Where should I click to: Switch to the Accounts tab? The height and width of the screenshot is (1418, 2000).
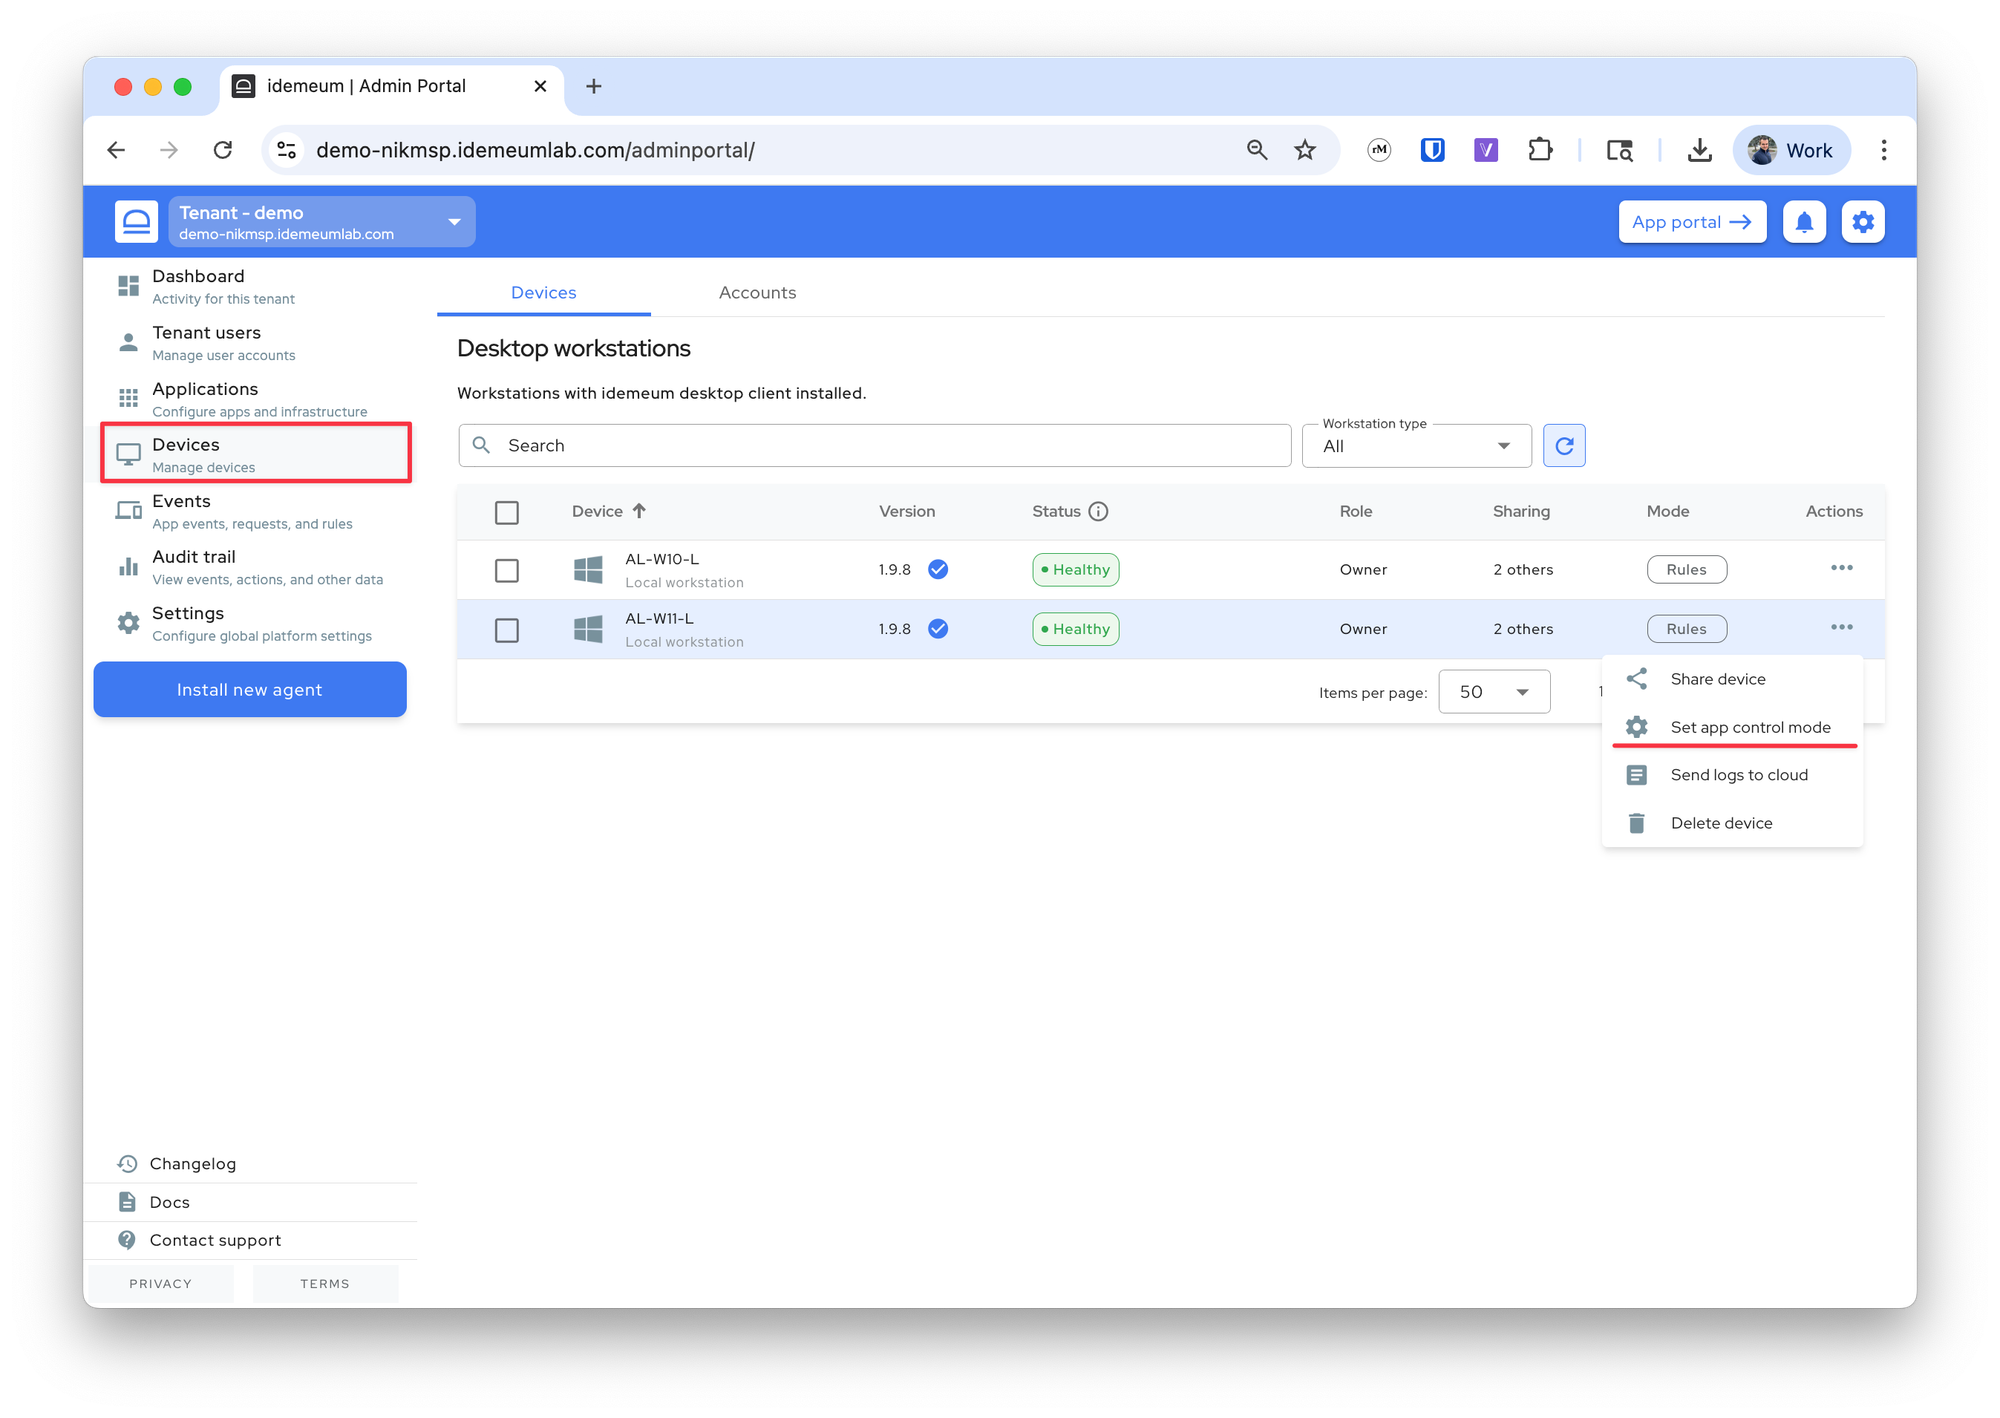pos(757,293)
